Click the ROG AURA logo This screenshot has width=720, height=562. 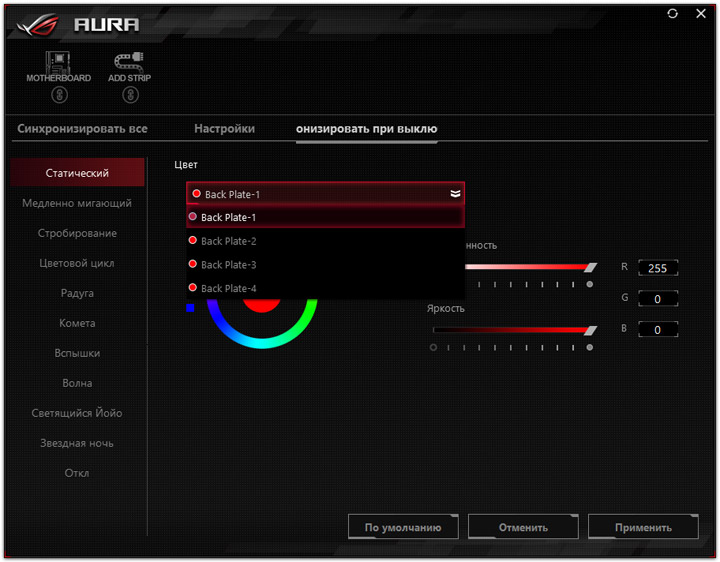click(78, 24)
